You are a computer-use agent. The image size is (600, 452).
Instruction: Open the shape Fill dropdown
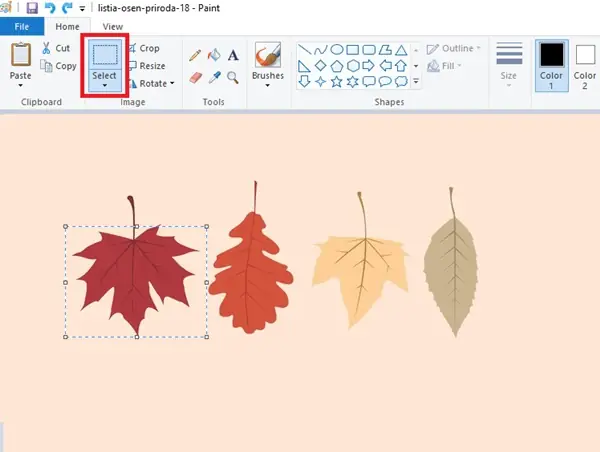coord(444,66)
